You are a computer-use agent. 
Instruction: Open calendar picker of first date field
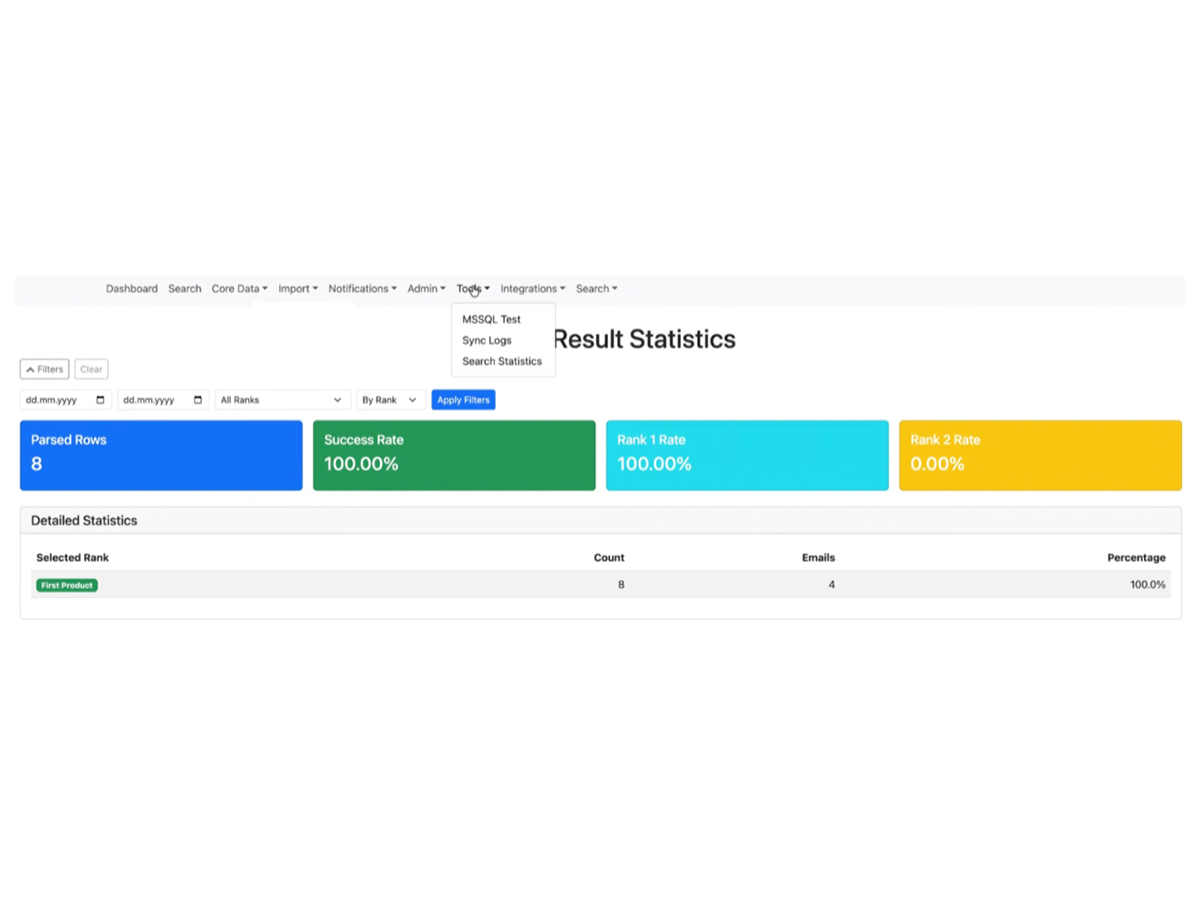(100, 400)
